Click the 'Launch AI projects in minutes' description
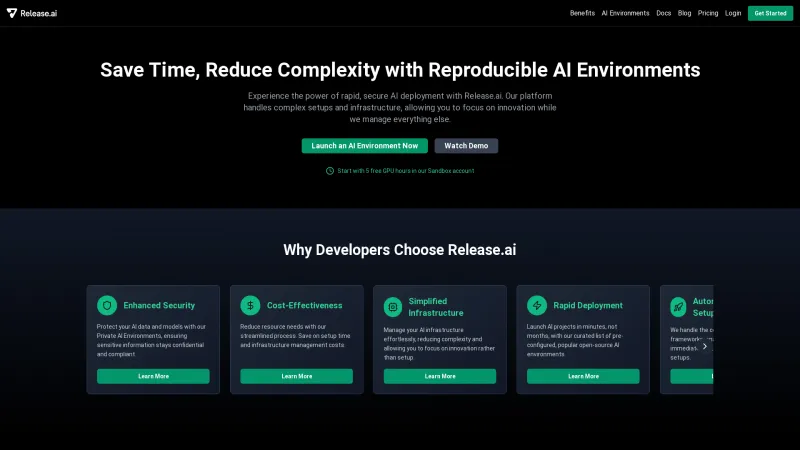This screenshot has width=800, height=450. [x=574, y=340]
